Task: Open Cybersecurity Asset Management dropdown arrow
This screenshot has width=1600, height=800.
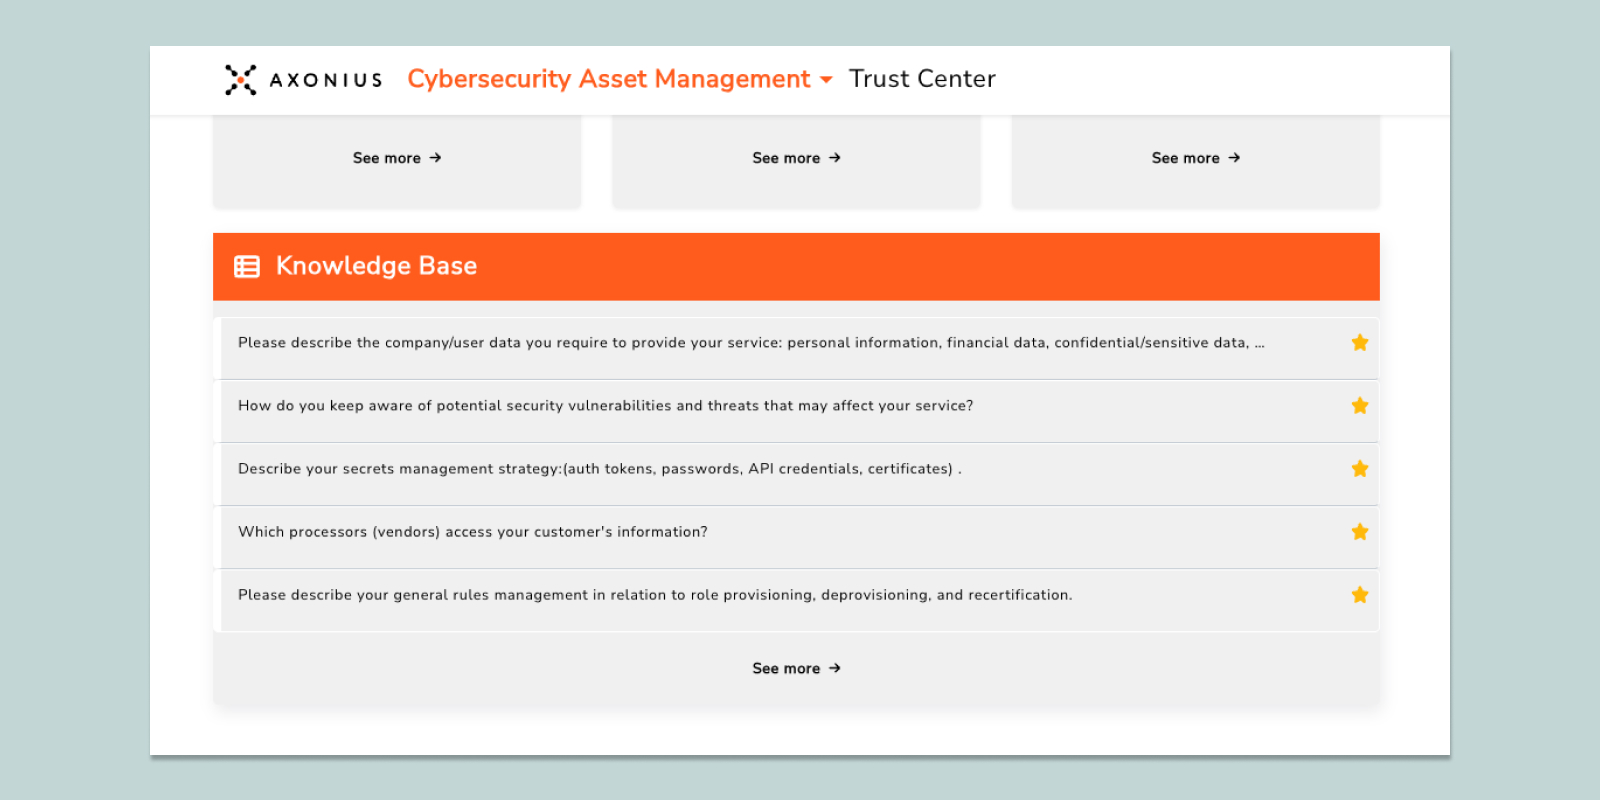Action: pos(826,80)
